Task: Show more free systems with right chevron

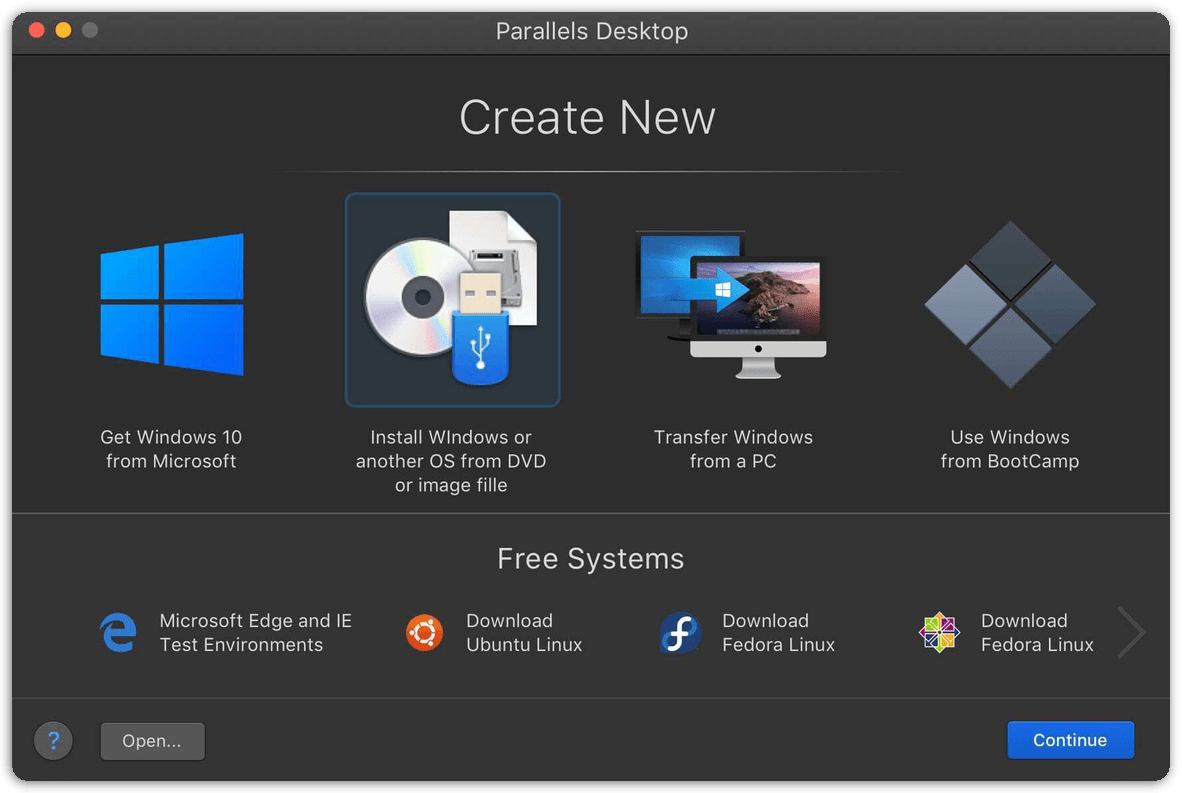Action: (1131, 632)
